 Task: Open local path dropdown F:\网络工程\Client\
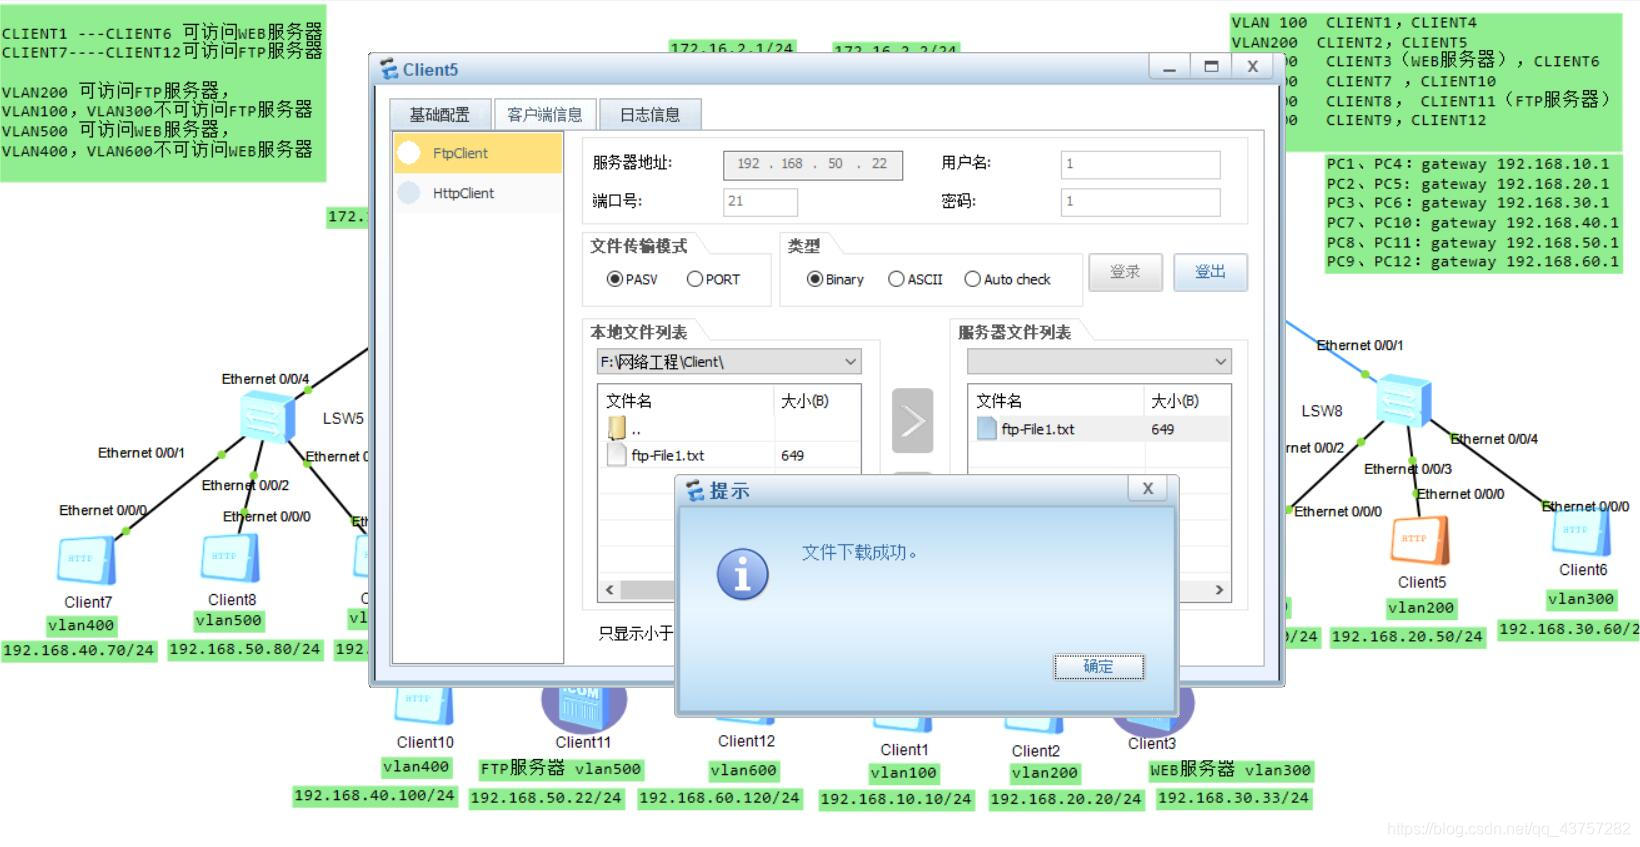(729, 361)
